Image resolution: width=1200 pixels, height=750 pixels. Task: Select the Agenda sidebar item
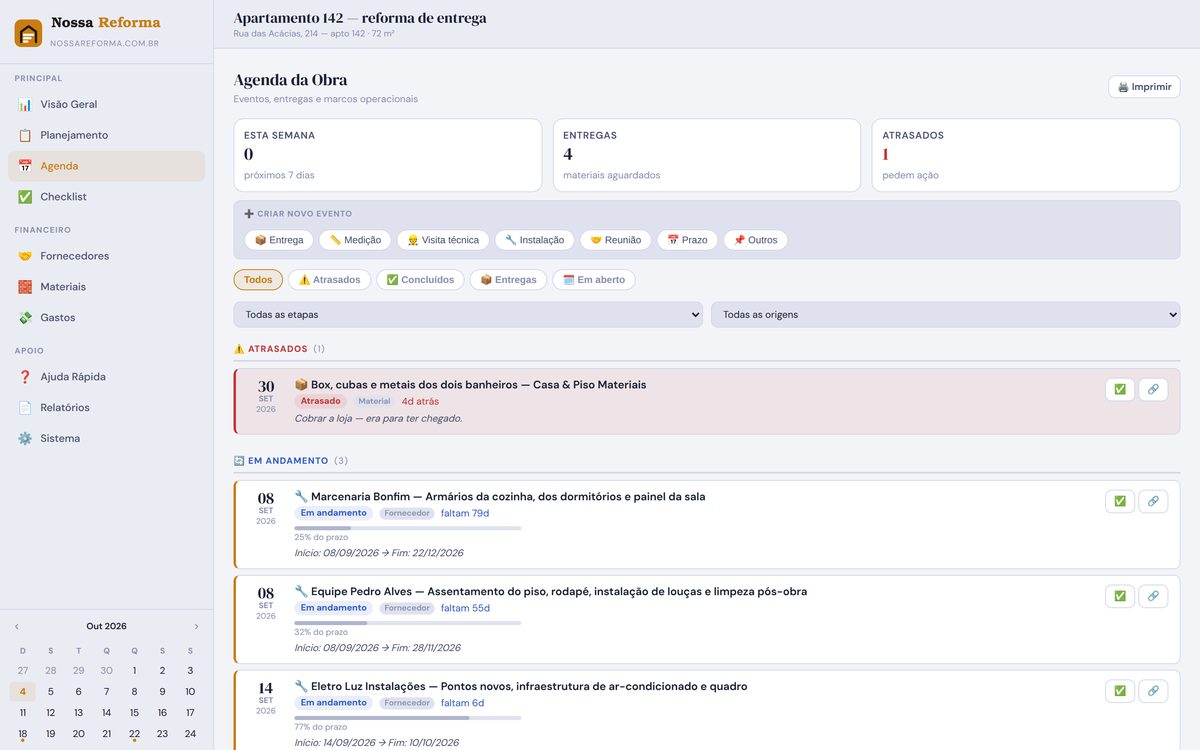tap(106, 166)
